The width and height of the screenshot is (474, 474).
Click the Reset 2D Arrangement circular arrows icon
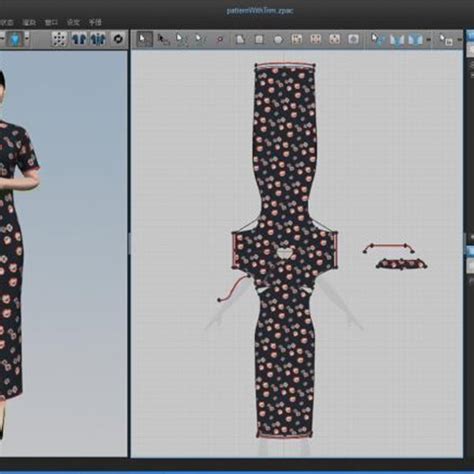[118, 39]
